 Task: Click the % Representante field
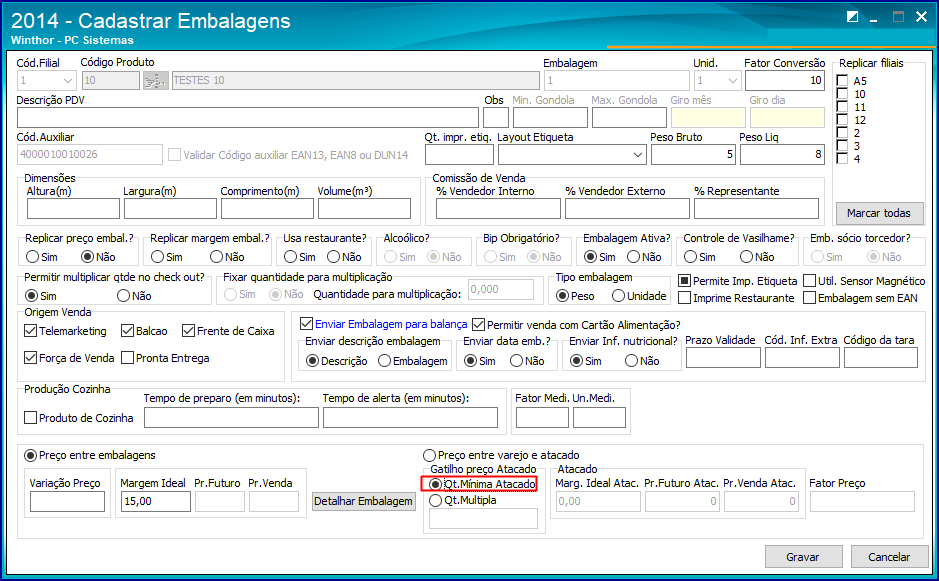pos(756,208)
